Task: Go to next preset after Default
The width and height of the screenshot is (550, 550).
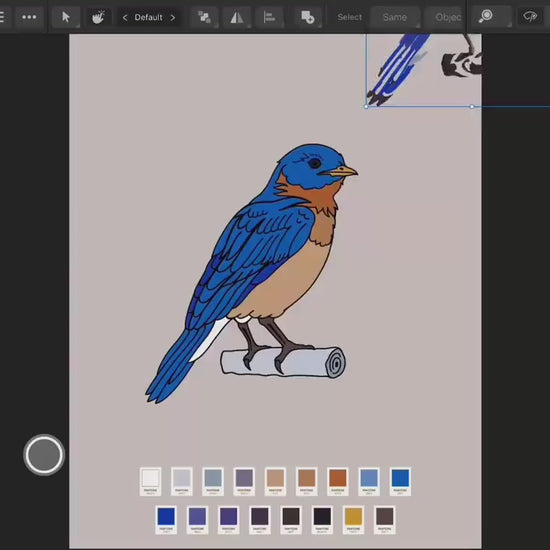Action: tap(173, 17)
